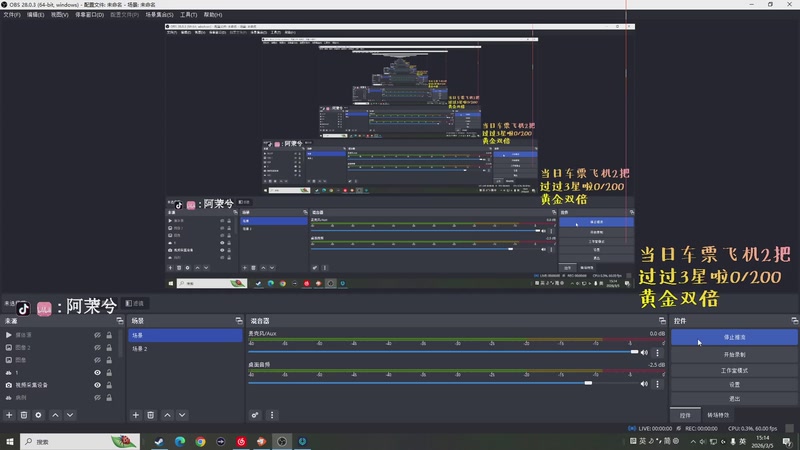Pop out the 控件 controls dock
800x450 pixels.
point(794,320)
